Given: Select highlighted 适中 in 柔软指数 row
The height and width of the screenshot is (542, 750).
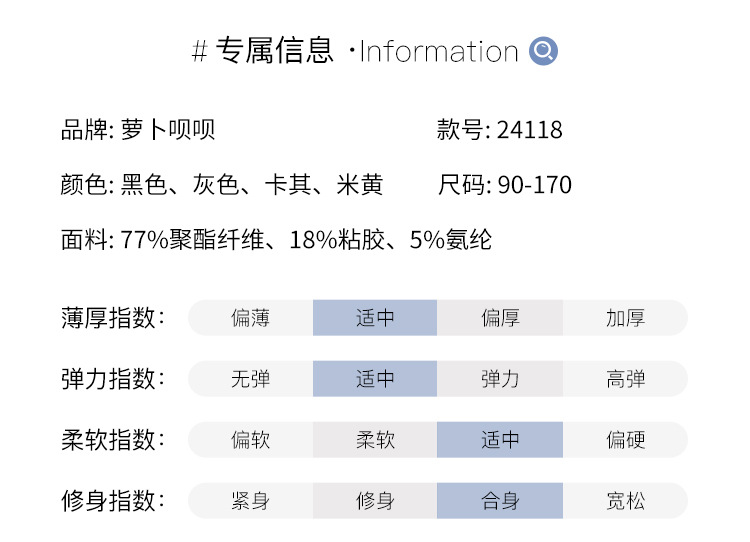Looking at the screenshot, I should coord(500,440).
